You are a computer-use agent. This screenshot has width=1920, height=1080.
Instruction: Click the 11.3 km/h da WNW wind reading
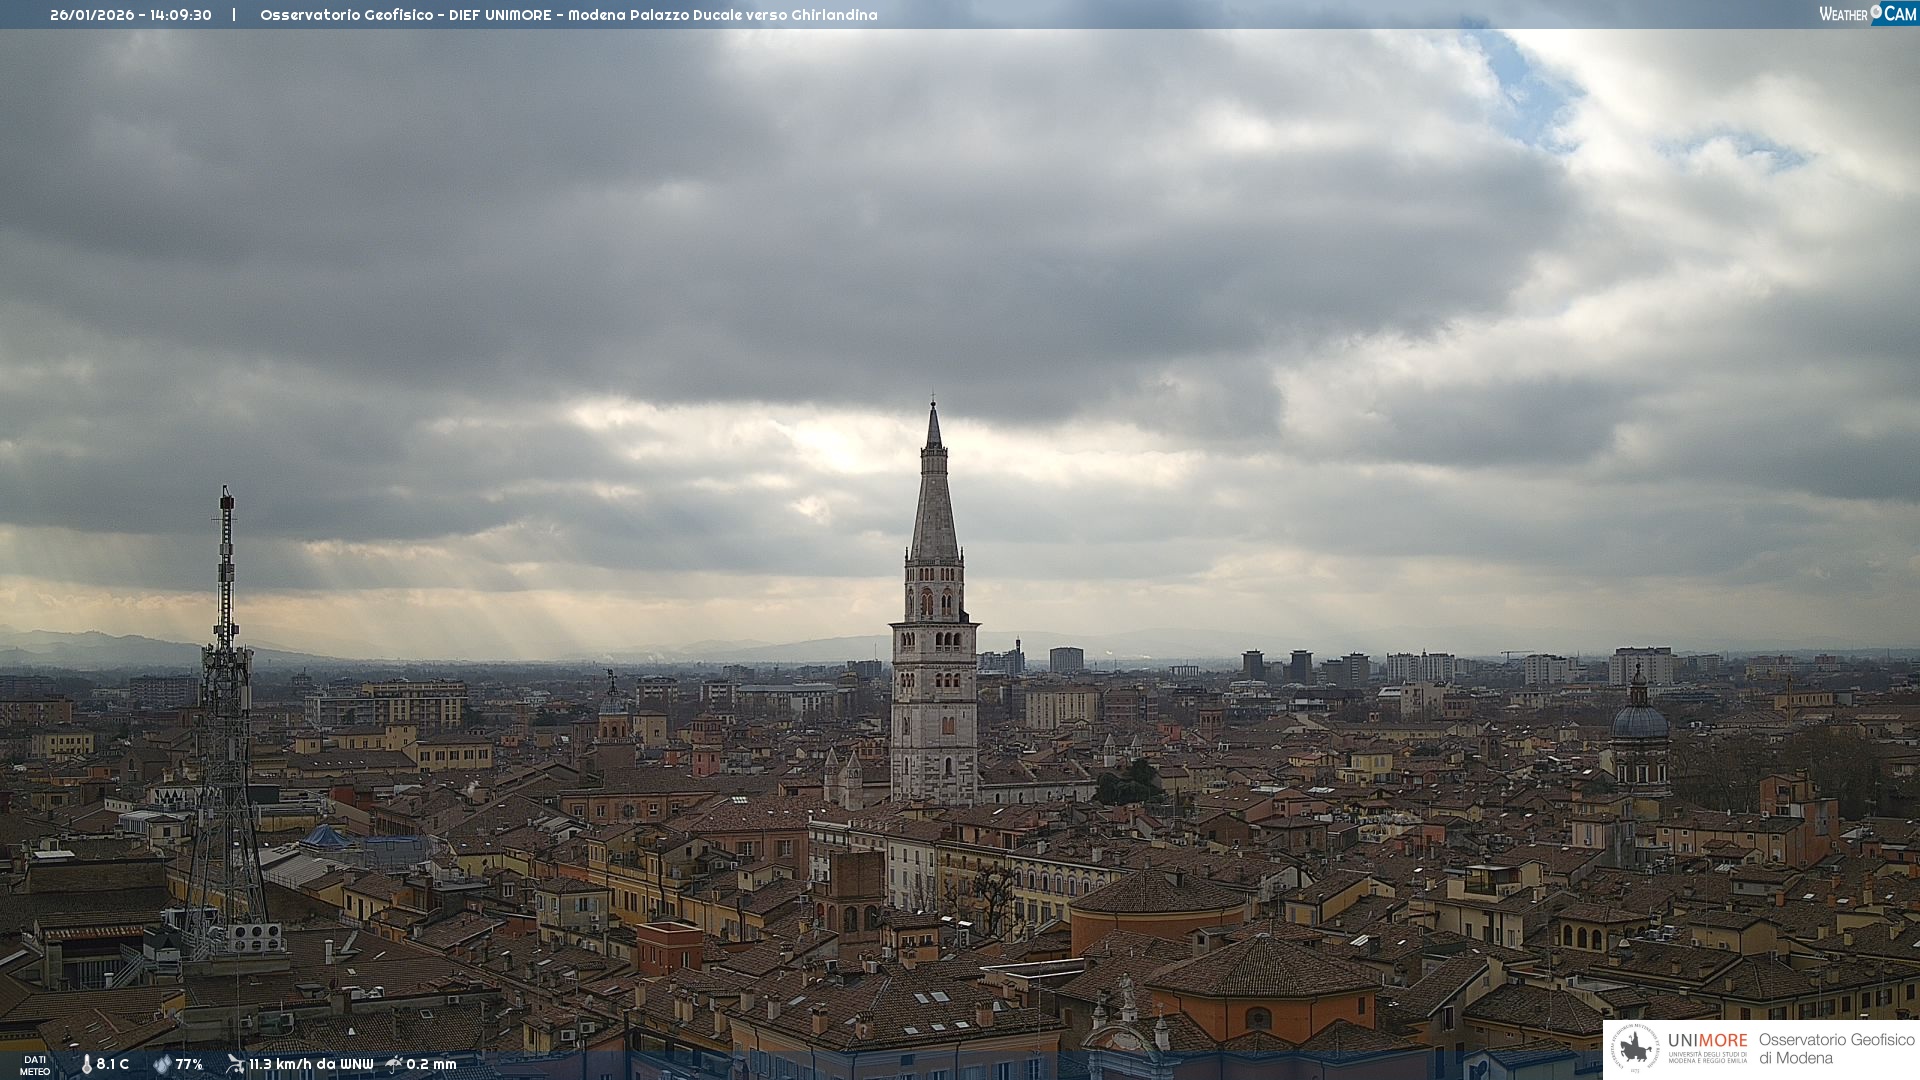point(311,1064)
